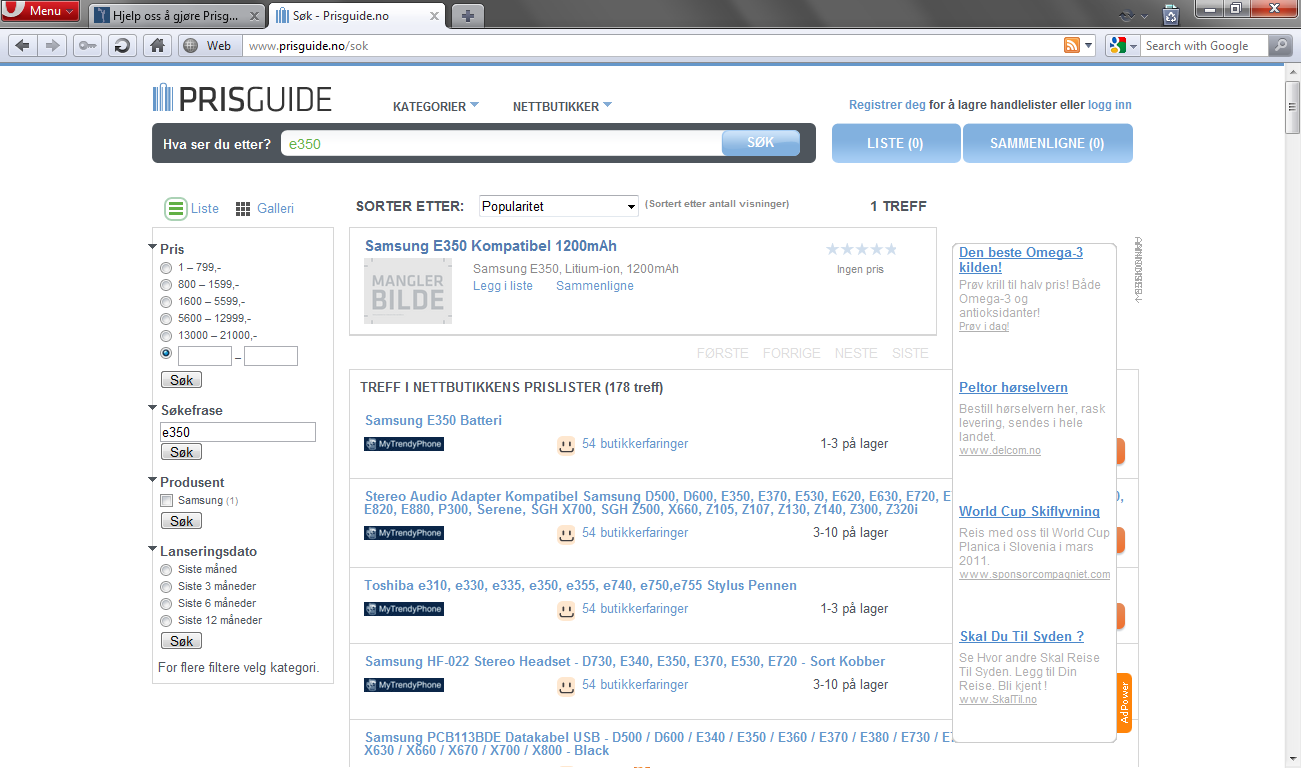Click the magnifier search button
1301x768 pixels.
pyautogui.click(x=1281, y=45)
